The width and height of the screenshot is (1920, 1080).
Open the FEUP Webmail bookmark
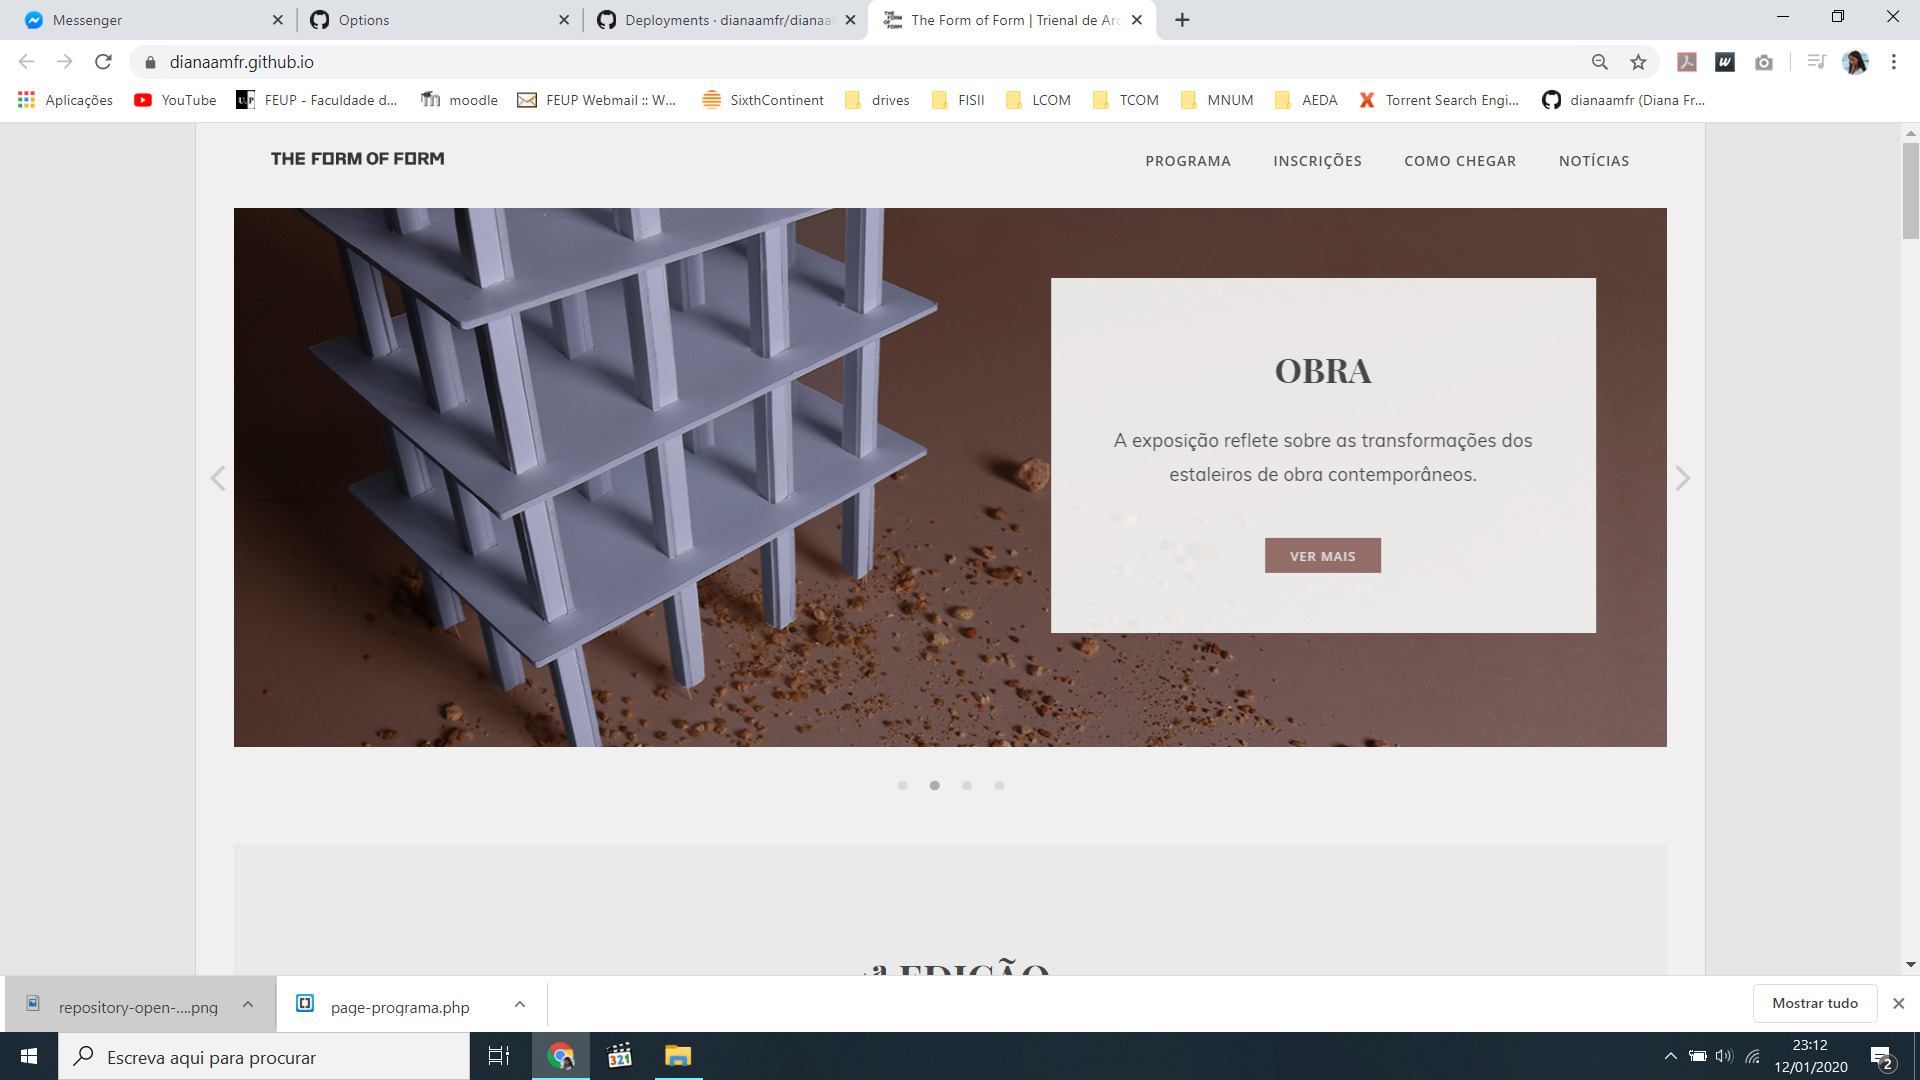coord(597,99)
